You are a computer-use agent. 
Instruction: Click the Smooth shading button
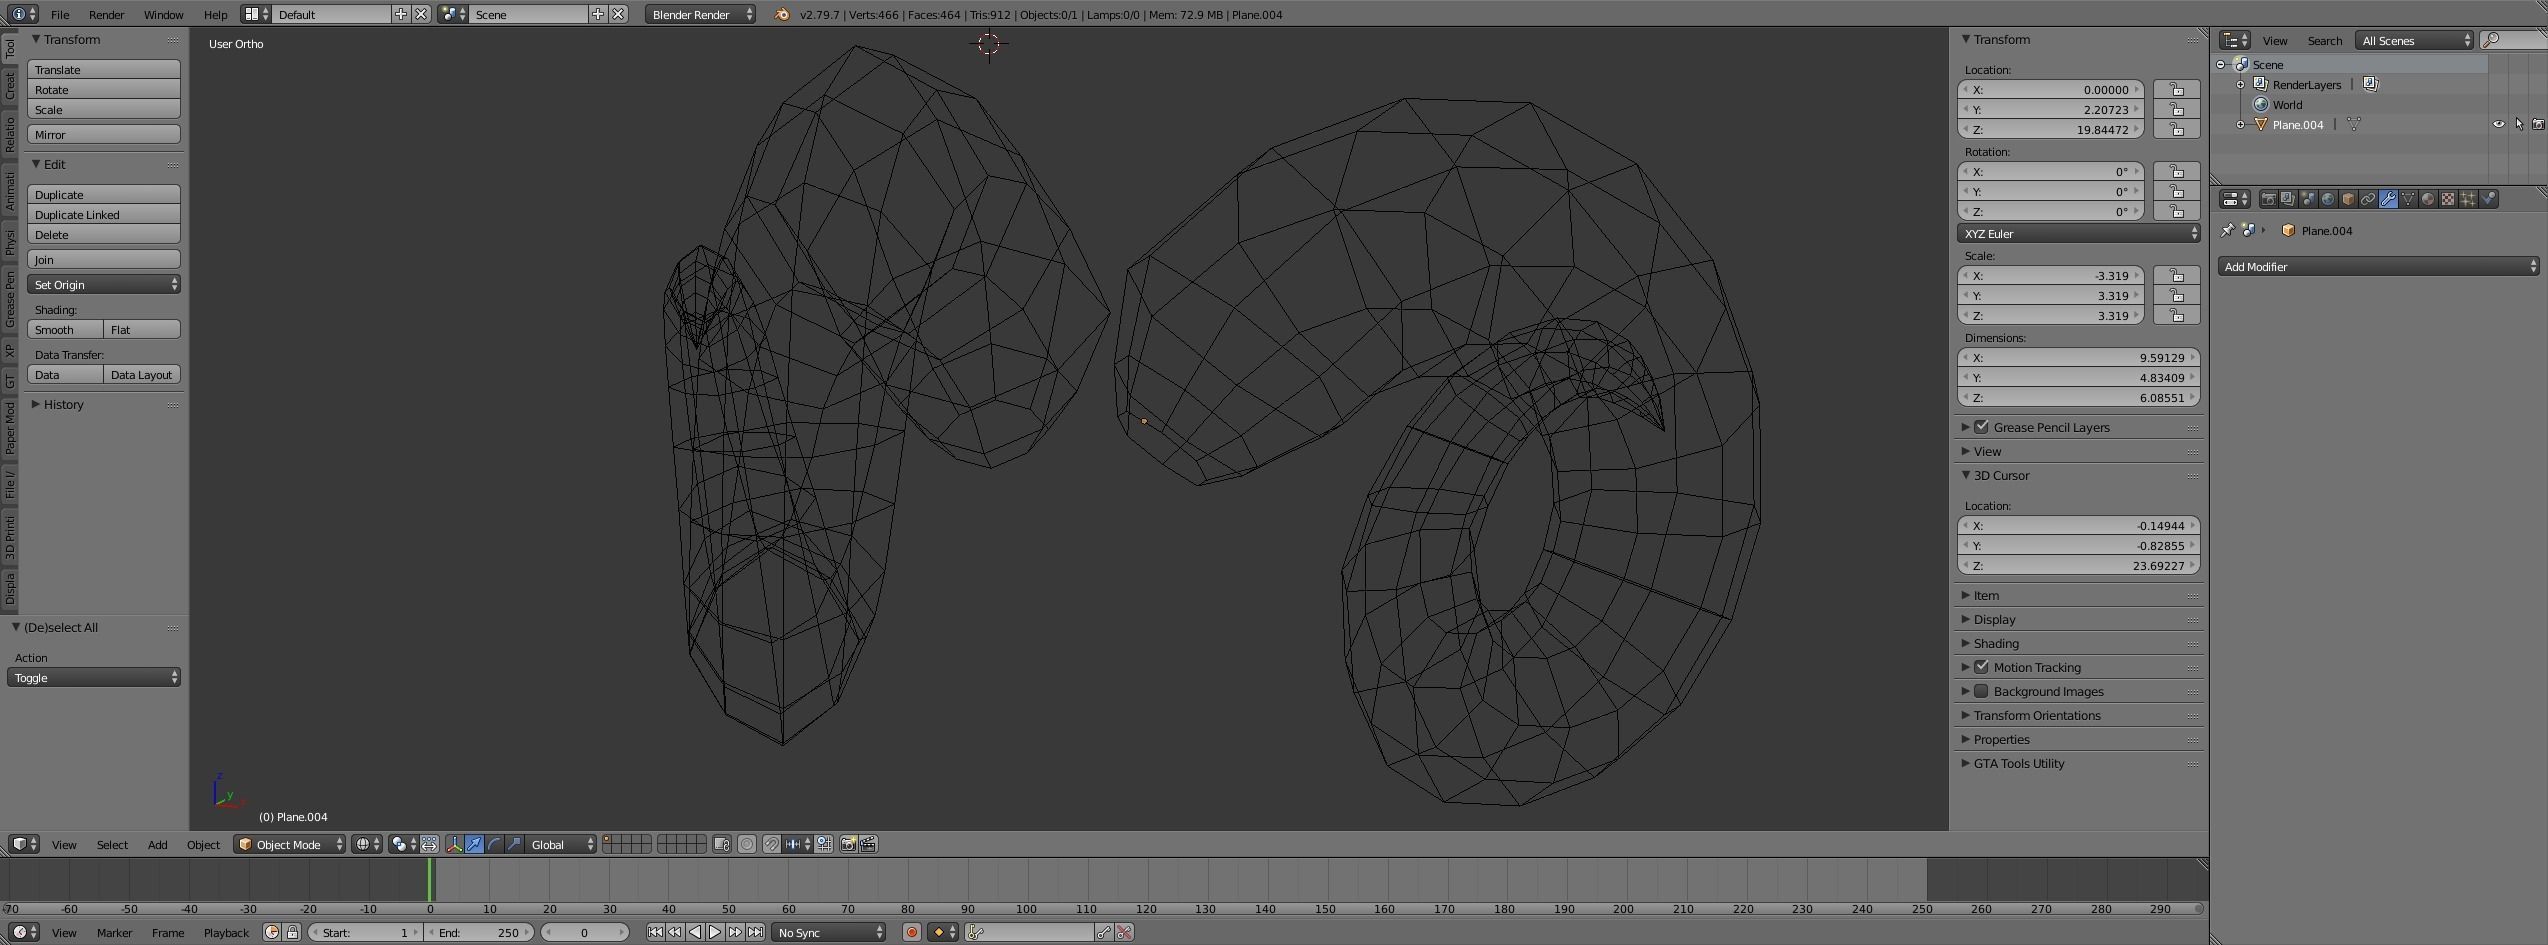pos(65,330)
